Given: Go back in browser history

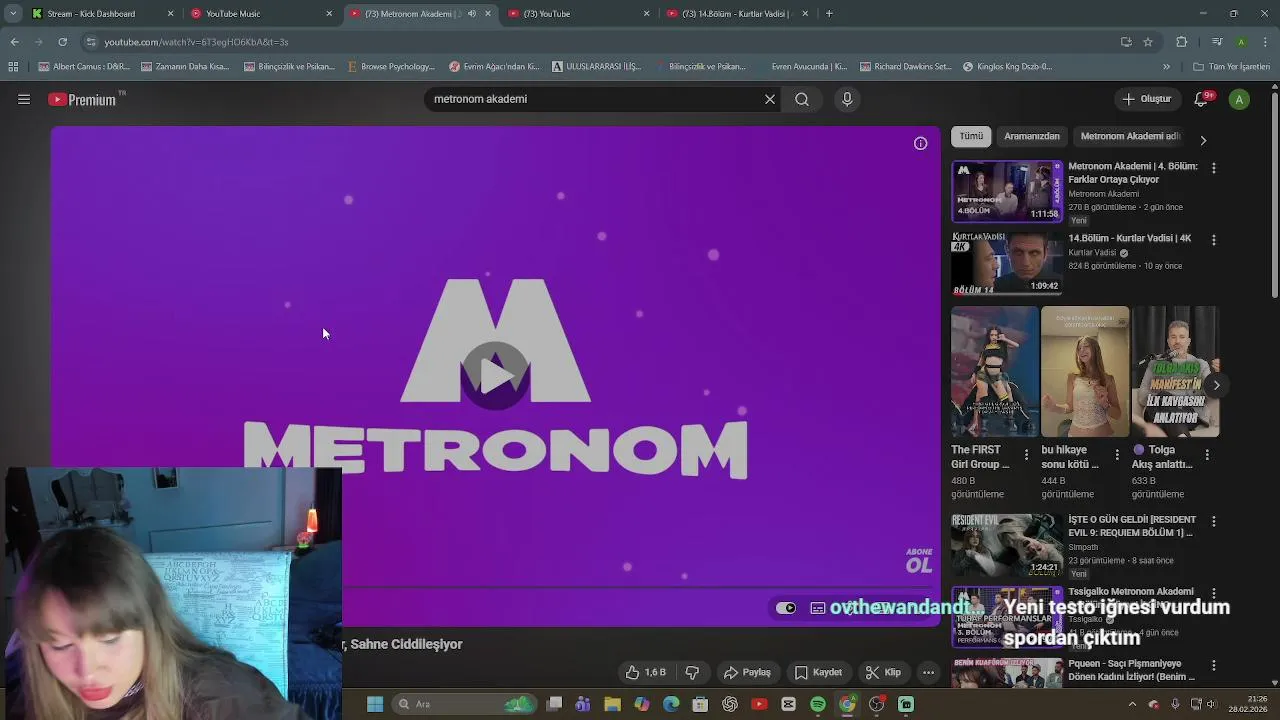Looking at the screenshot, I should [14, 42].
